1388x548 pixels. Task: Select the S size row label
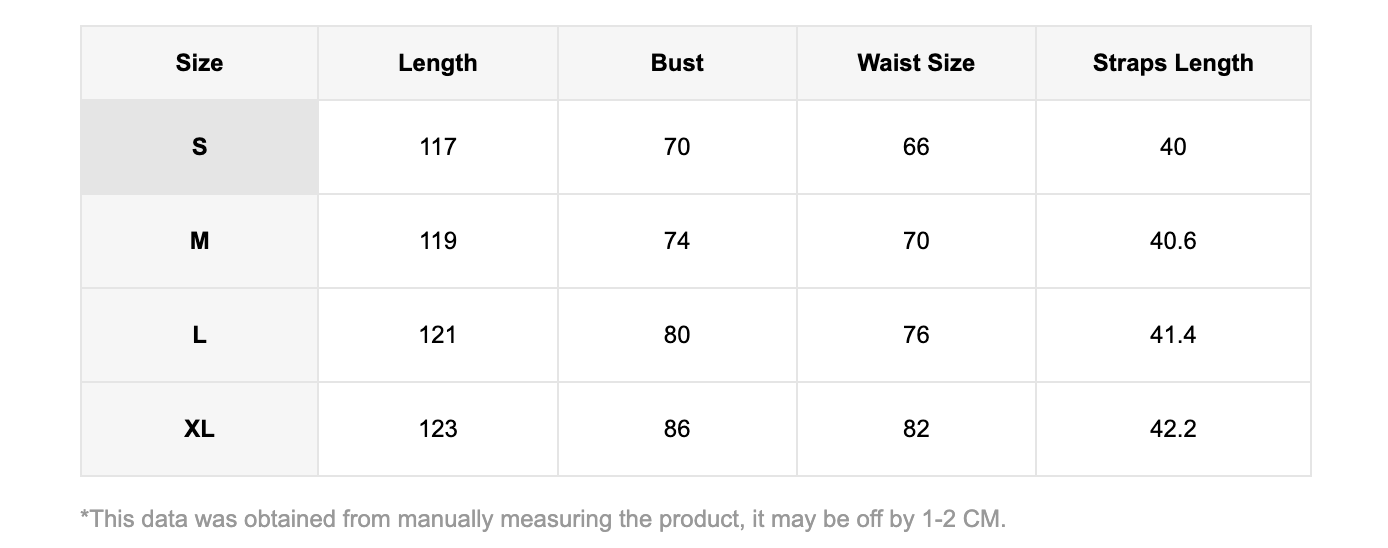pos(199,147)
